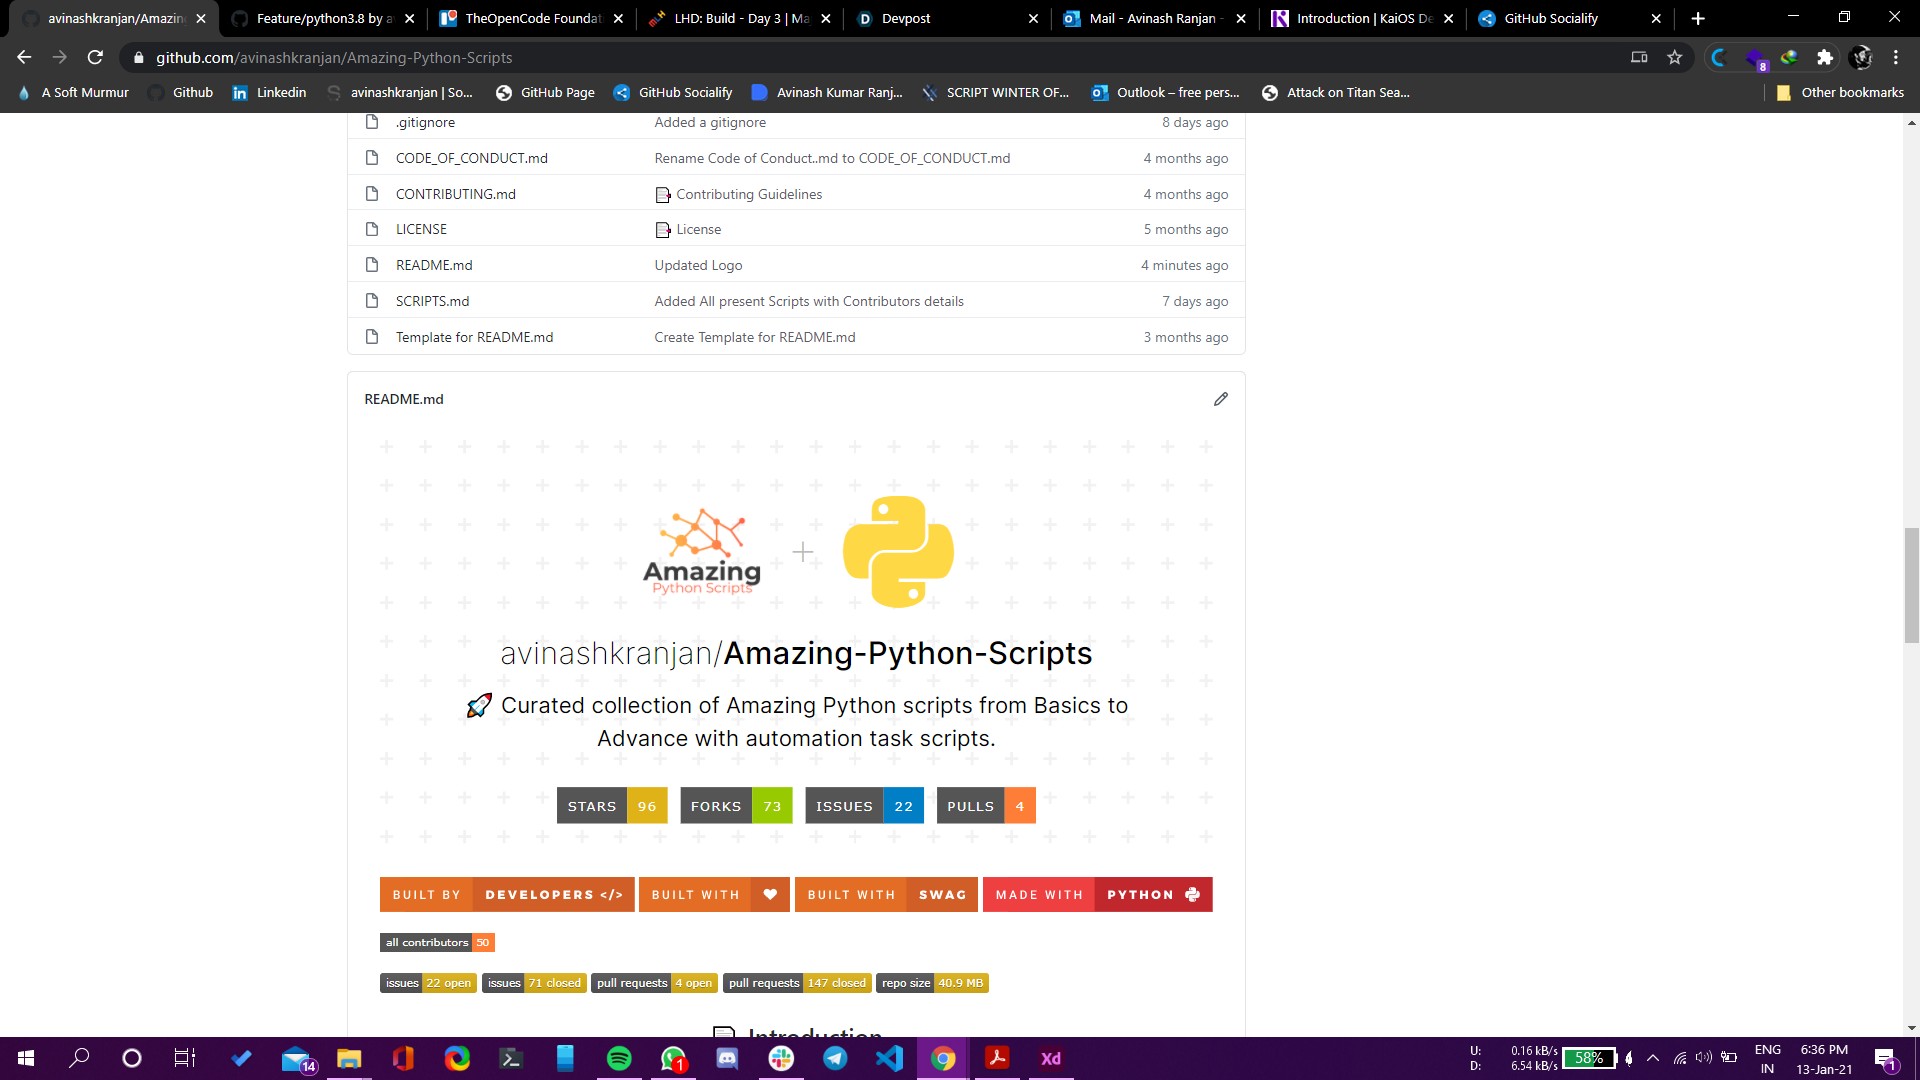Click the vertical page scrollbar thumb
The width and height of the screenshot is (1920, 1080).
click(x=1911, y=586)
